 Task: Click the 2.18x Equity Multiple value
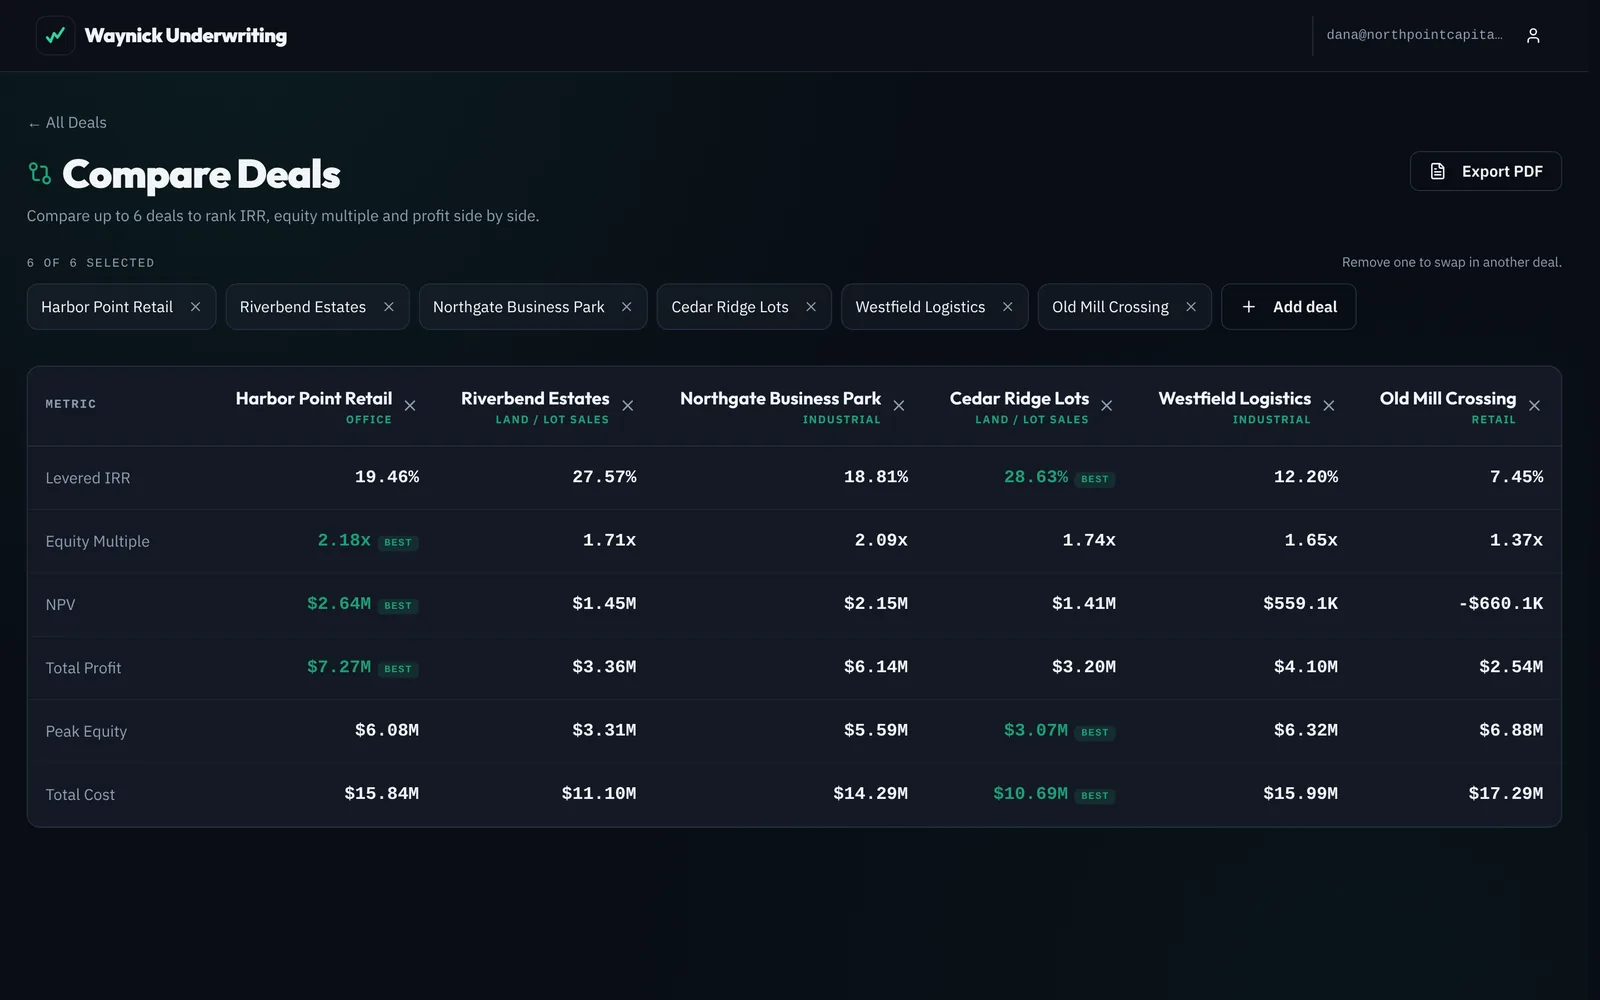(344, 540)
